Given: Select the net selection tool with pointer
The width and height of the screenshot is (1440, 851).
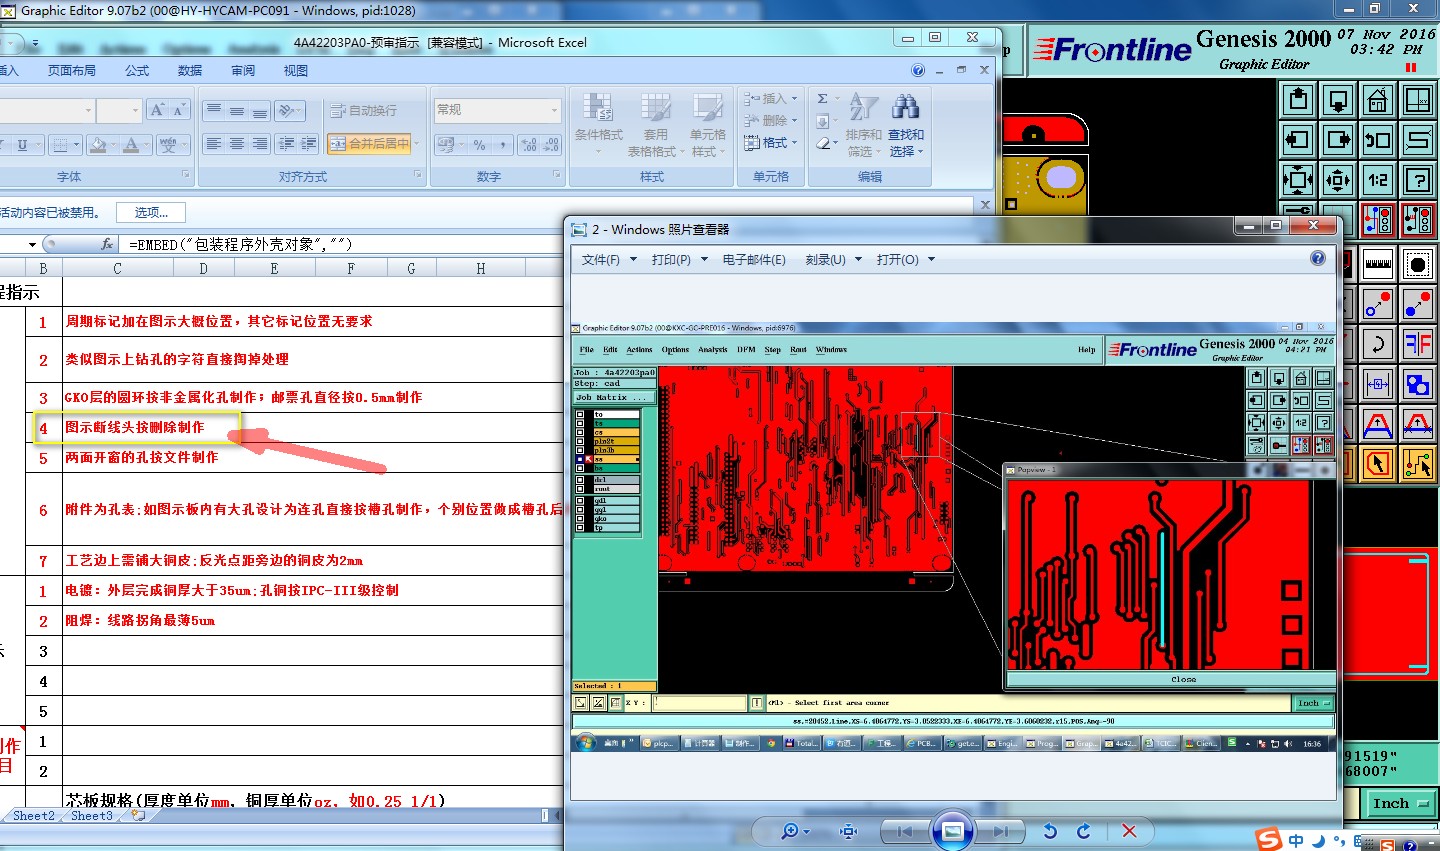Looking at the screenshot, I should pos(1418,464).
